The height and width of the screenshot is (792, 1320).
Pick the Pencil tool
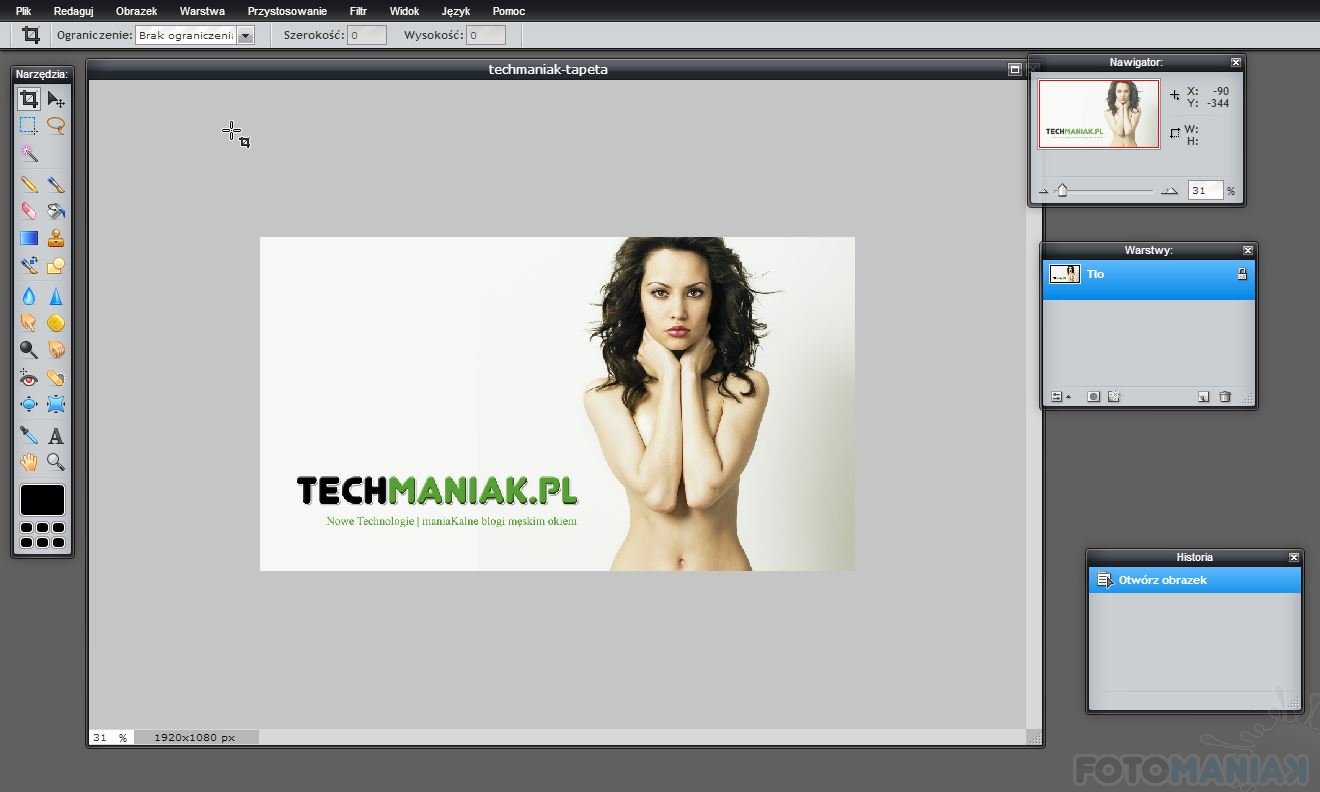click(29, 184)
